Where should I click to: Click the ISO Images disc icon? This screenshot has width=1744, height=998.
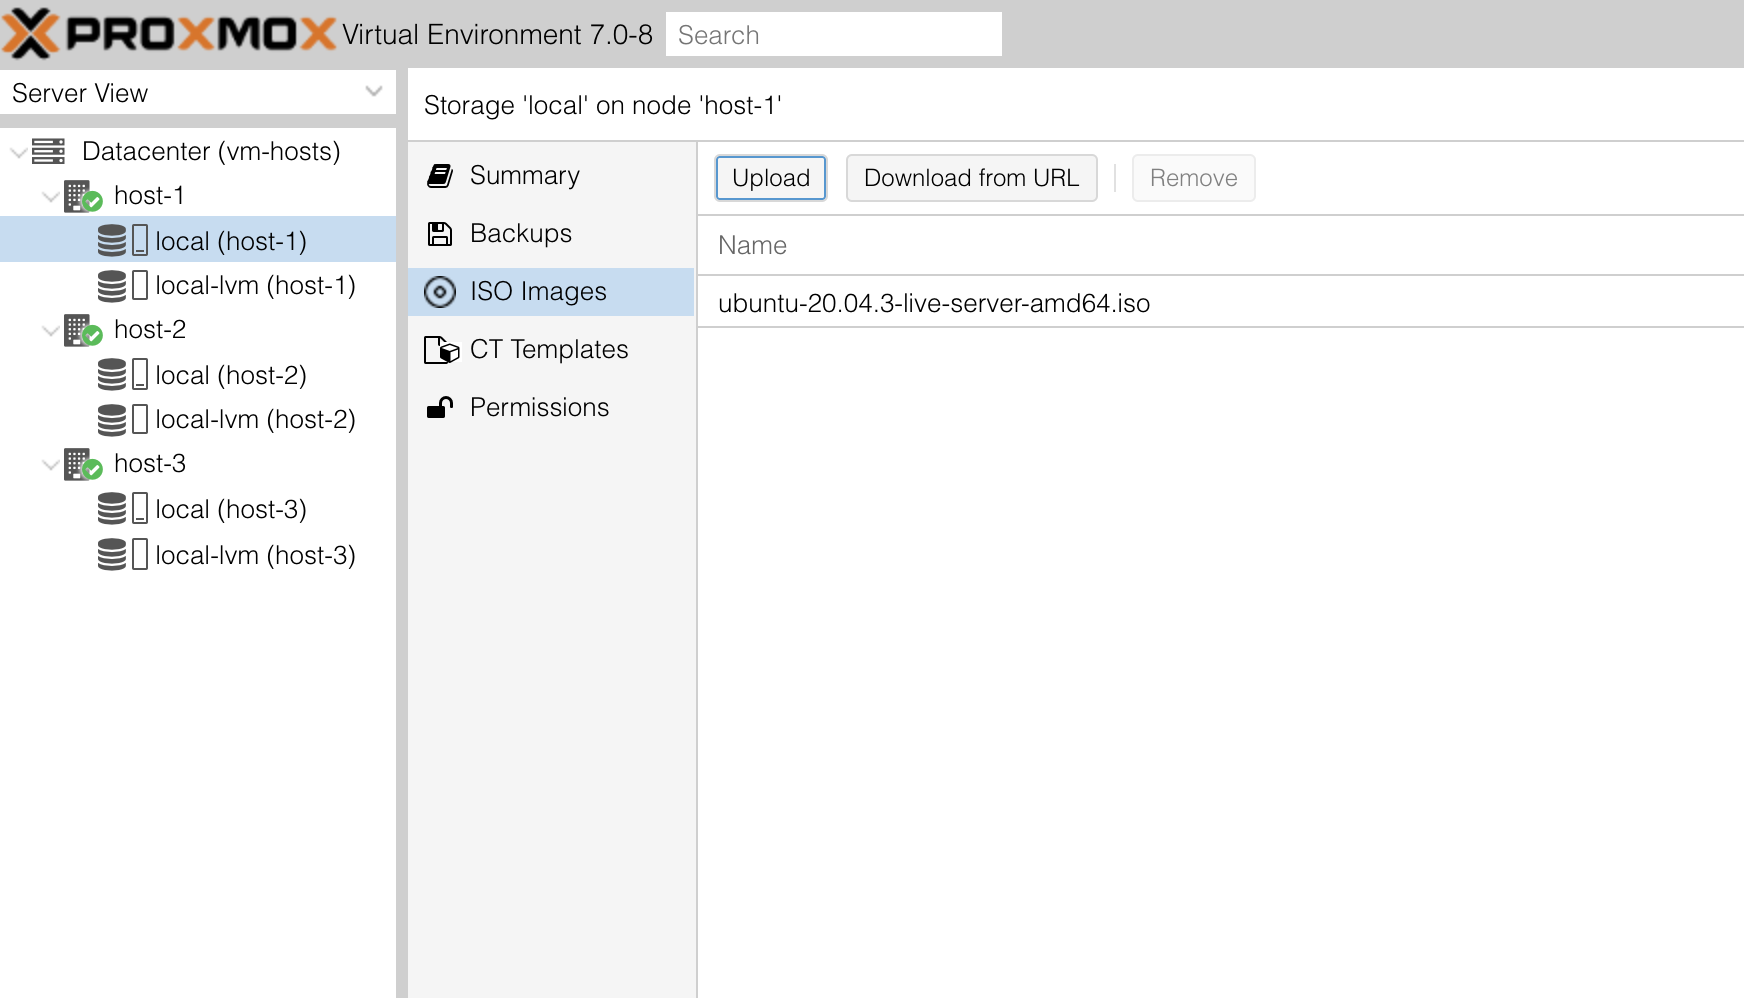tap(440, 292)
